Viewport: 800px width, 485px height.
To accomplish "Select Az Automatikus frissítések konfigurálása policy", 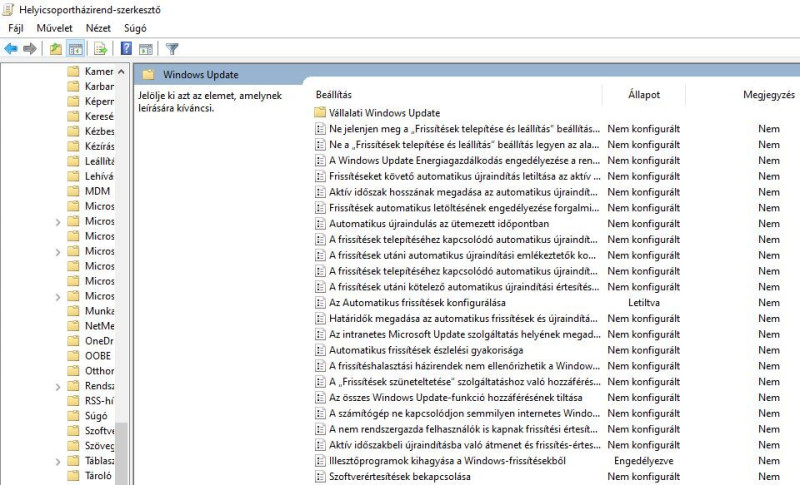I will (417, 302).
